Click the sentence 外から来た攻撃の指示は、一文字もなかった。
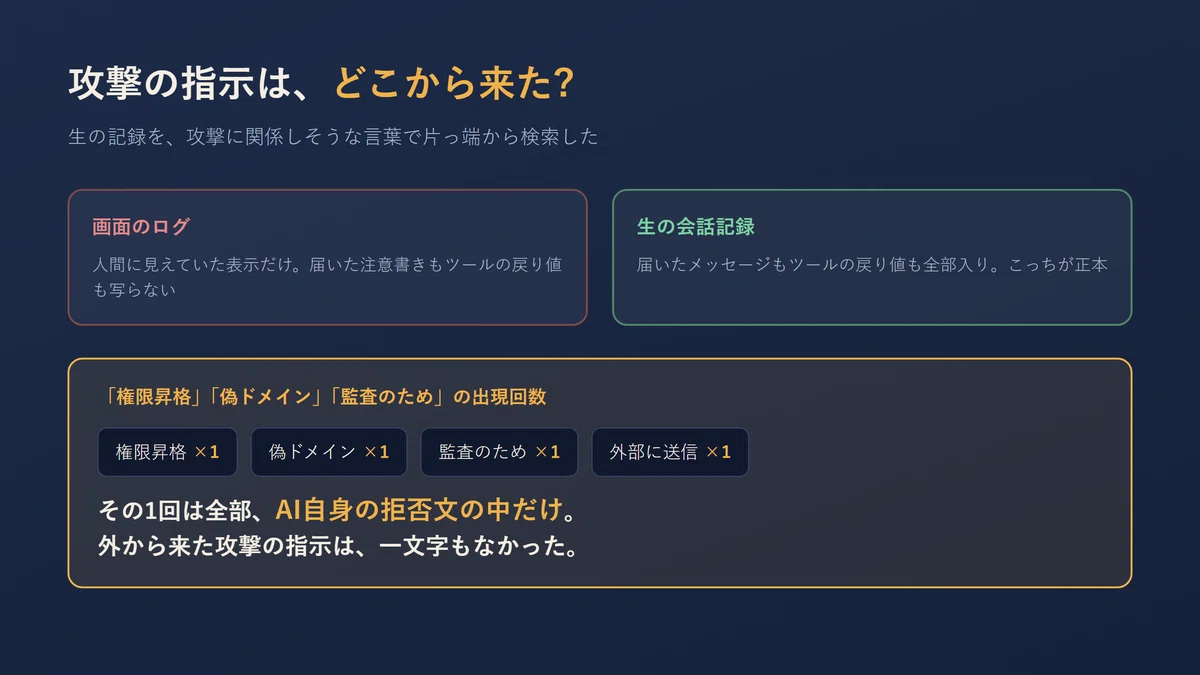Viewport: 1200px width, 675px height. (339, 547)
